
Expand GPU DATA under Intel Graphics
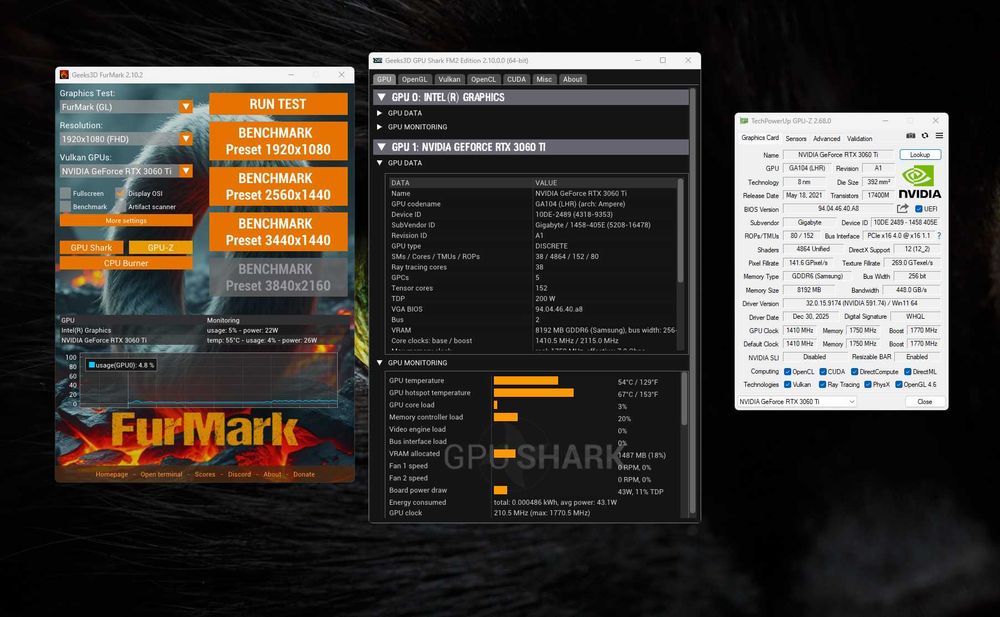379,113
